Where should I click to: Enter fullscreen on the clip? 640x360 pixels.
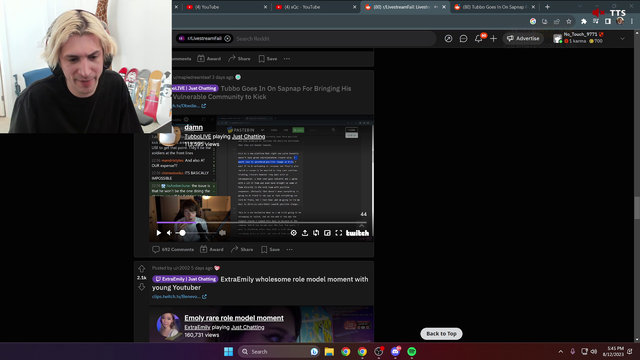point(339,233)
